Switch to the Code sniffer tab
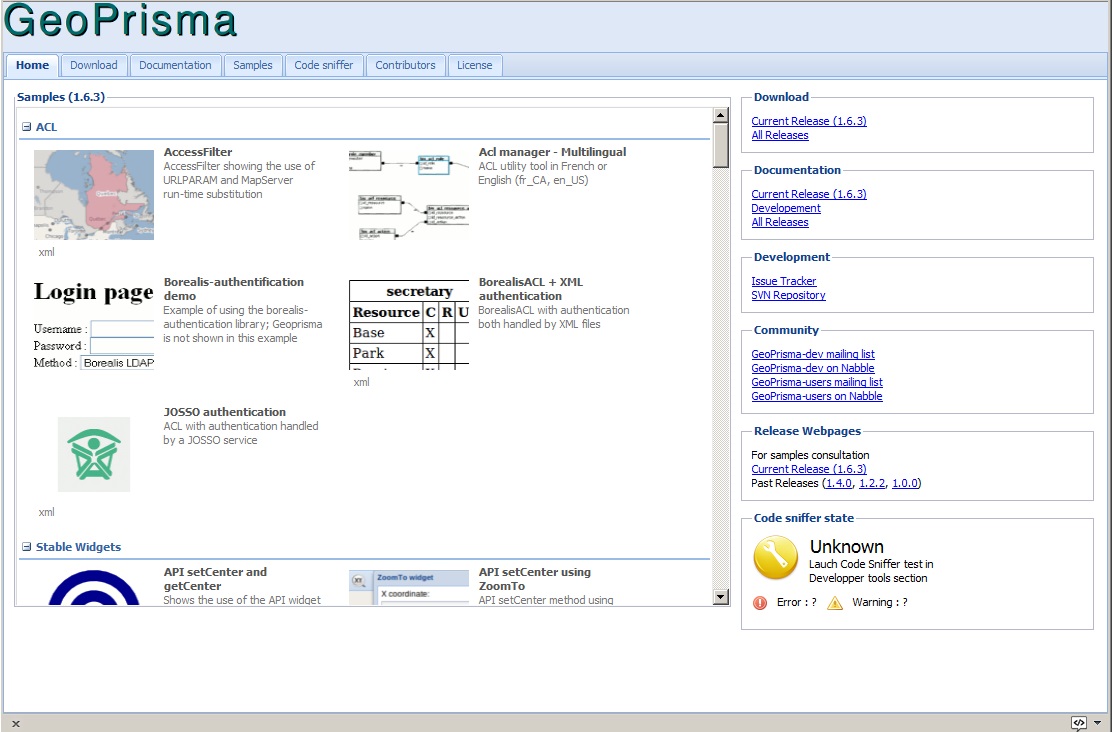 tap(324, 65)
